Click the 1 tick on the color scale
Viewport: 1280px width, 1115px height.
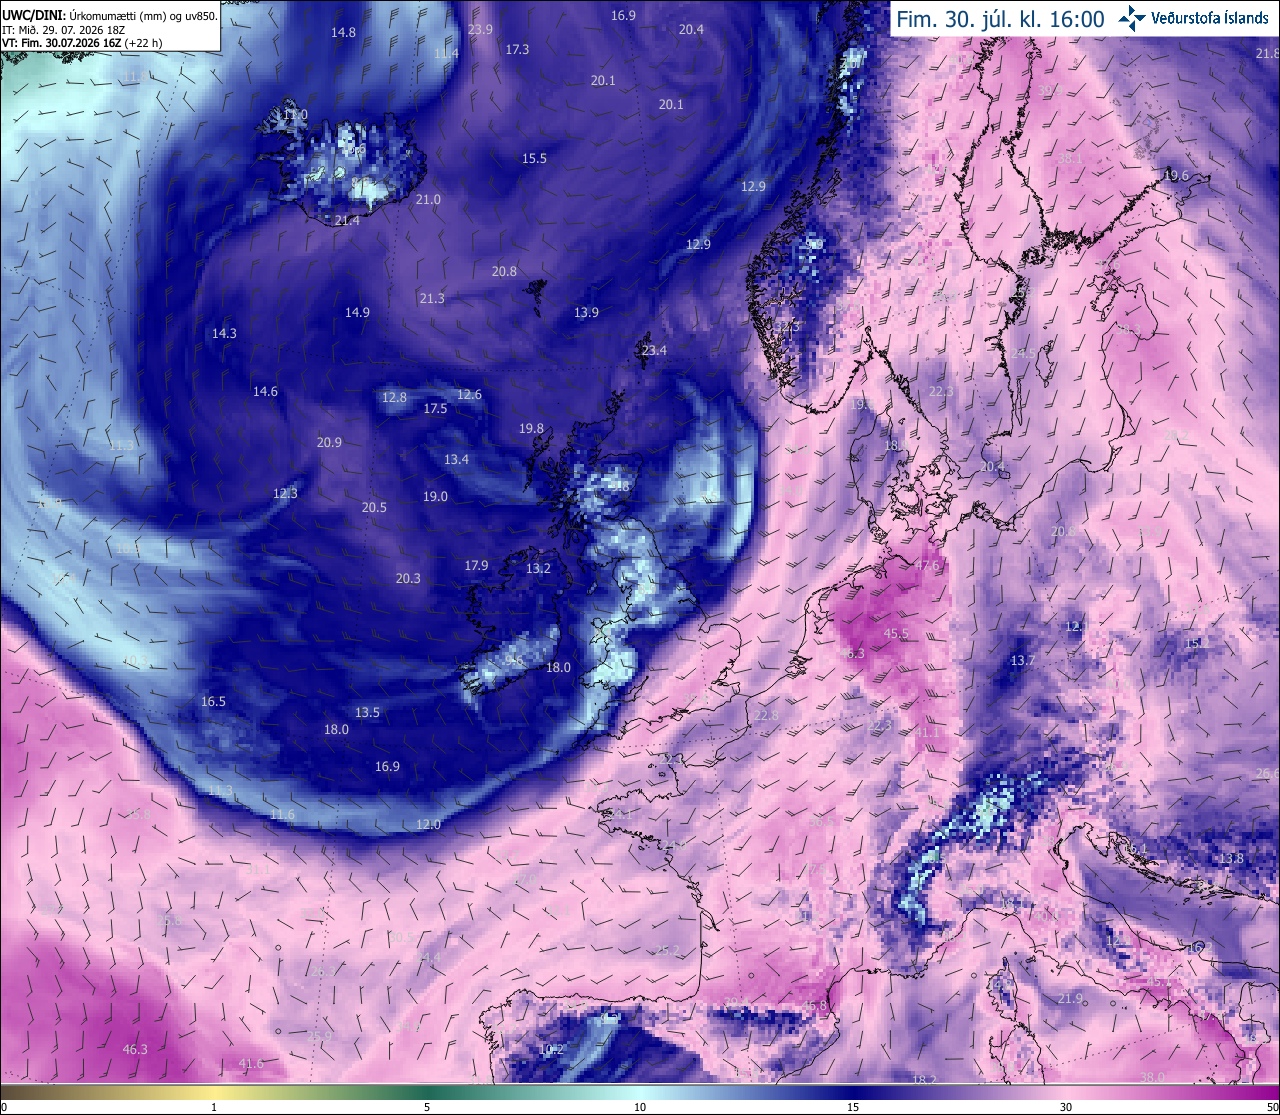pyautogui.click(x=214, y=1107)
